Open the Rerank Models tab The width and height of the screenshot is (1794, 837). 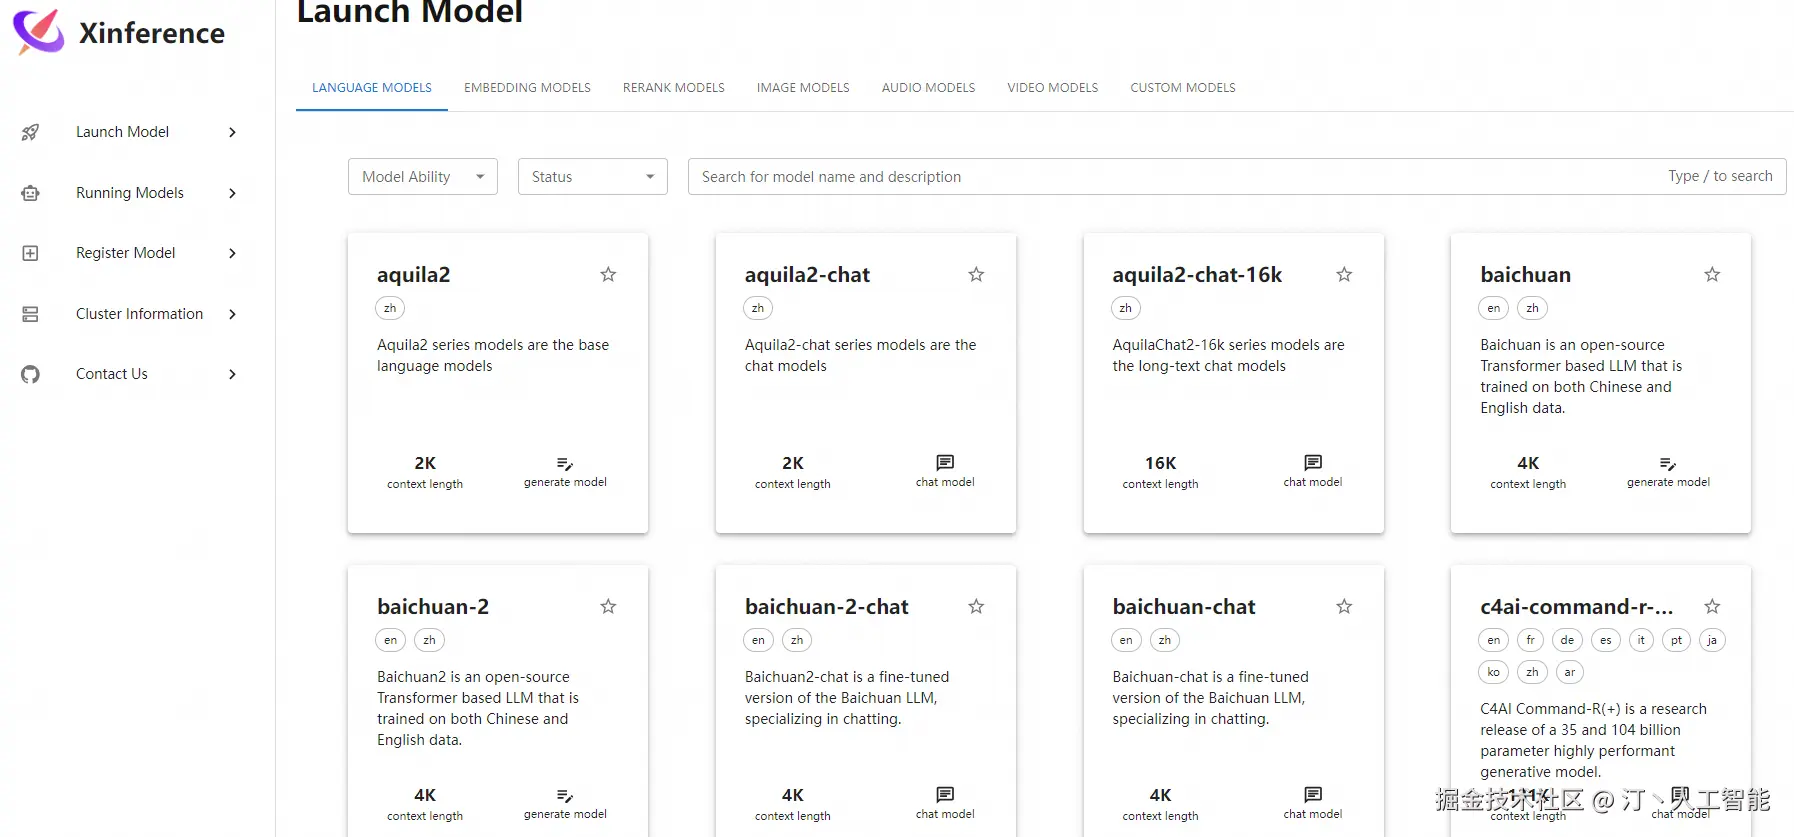[x=674, y=88]
